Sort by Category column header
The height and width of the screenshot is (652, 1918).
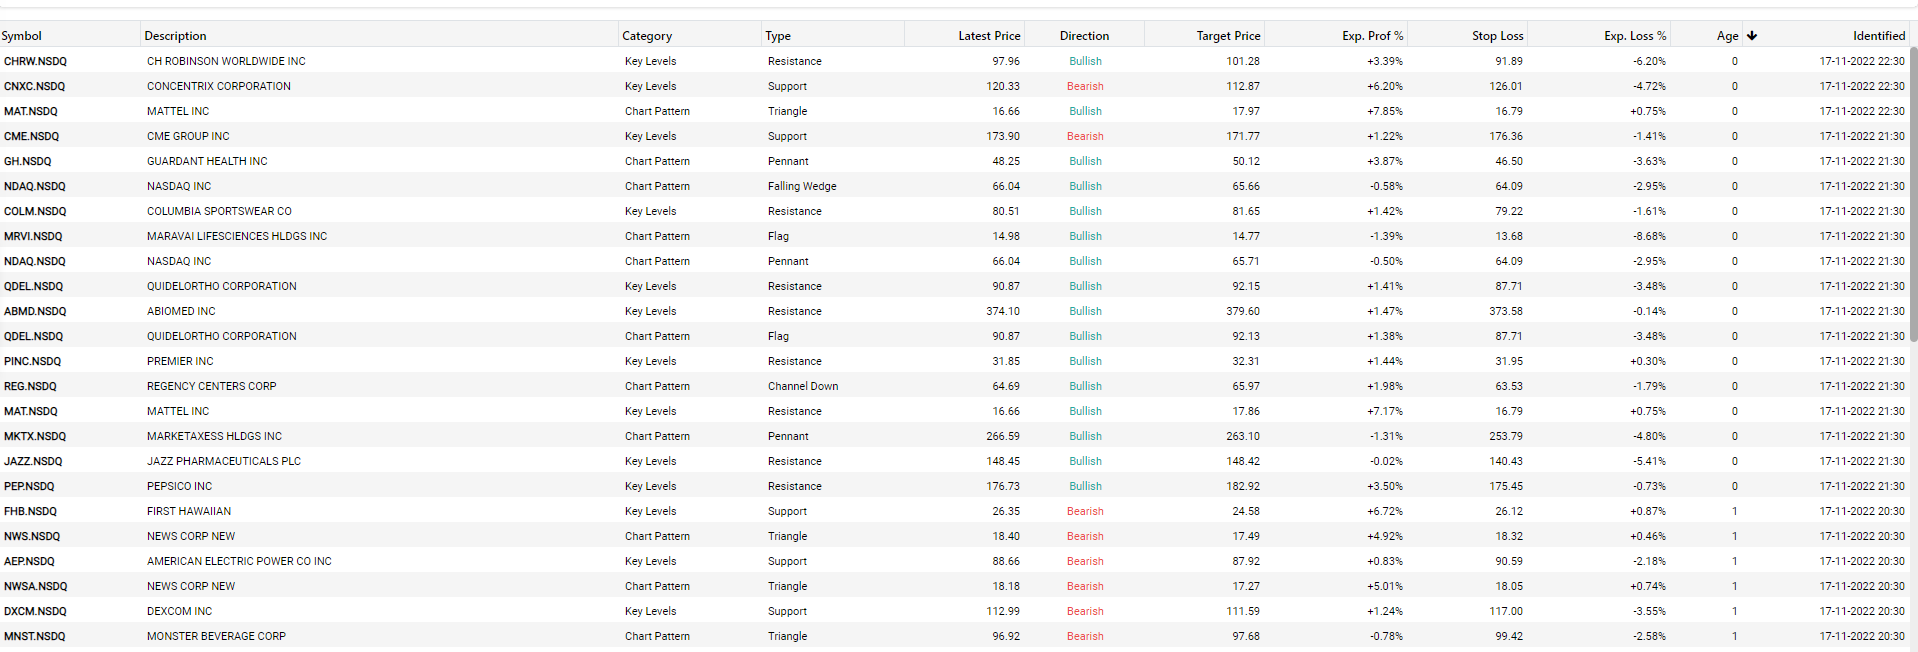point(647,36)
